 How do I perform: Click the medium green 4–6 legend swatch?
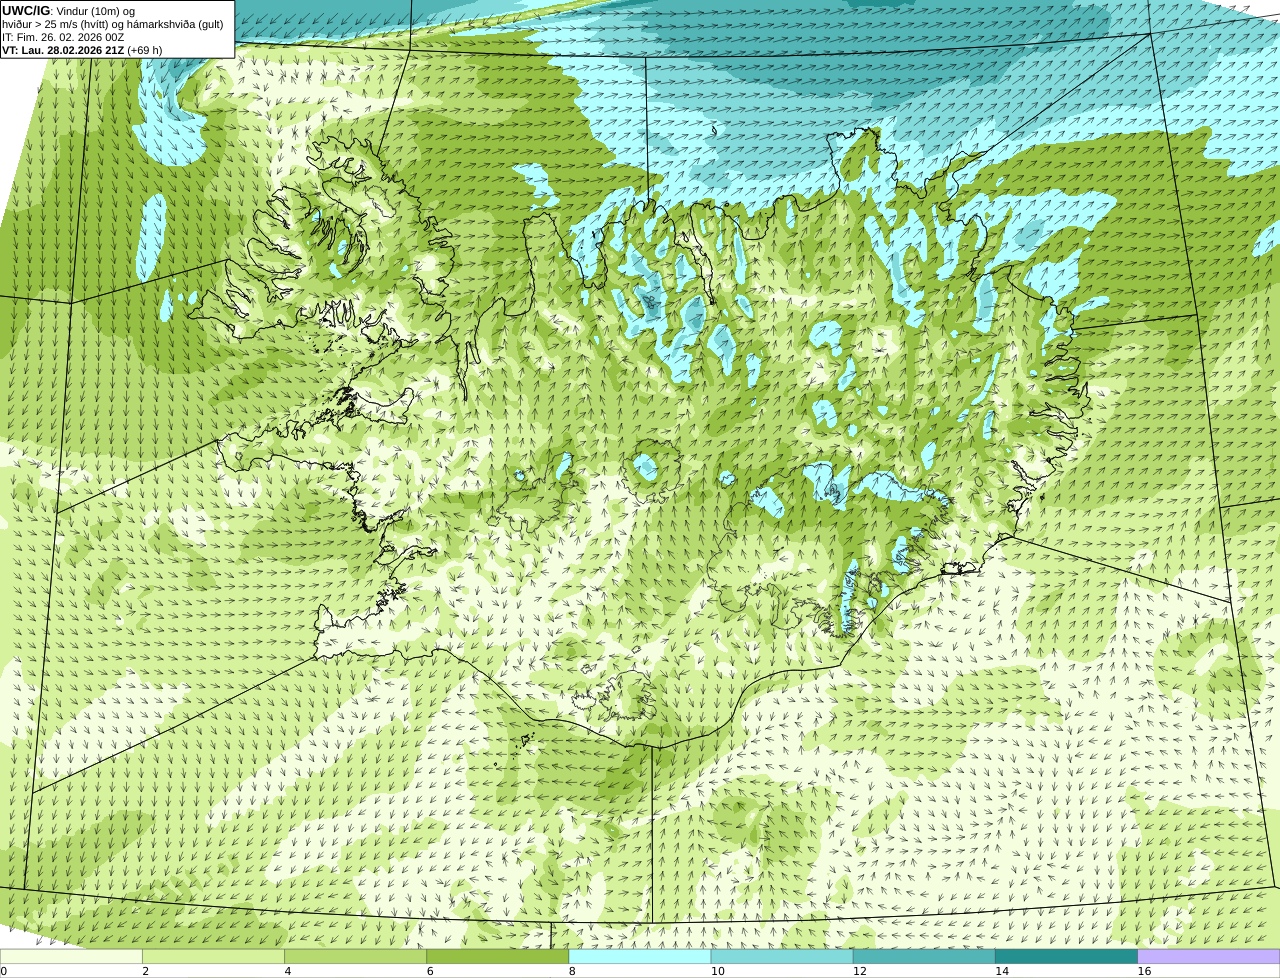[355, 956]
